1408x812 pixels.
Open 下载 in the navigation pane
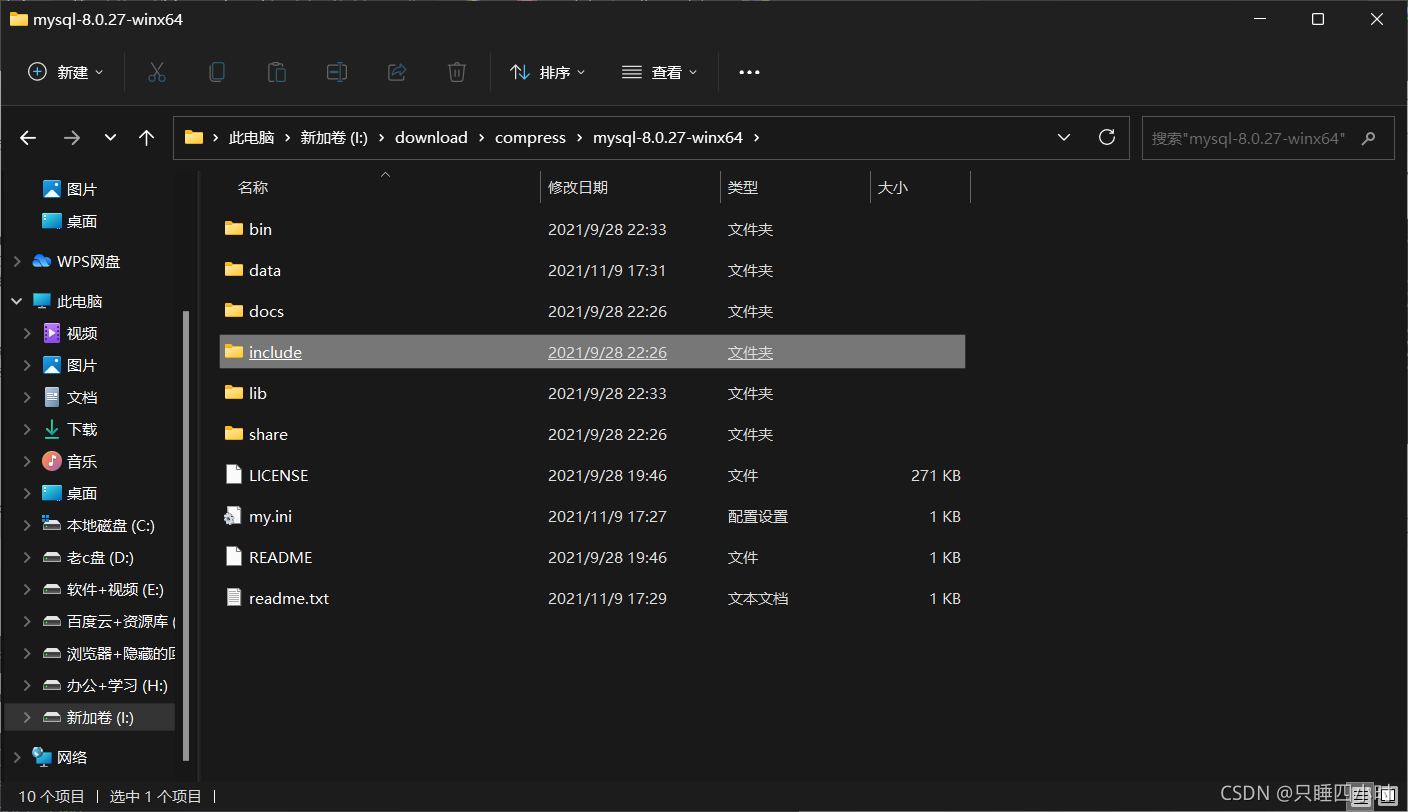pyautogui.click(x=70, y=429)
